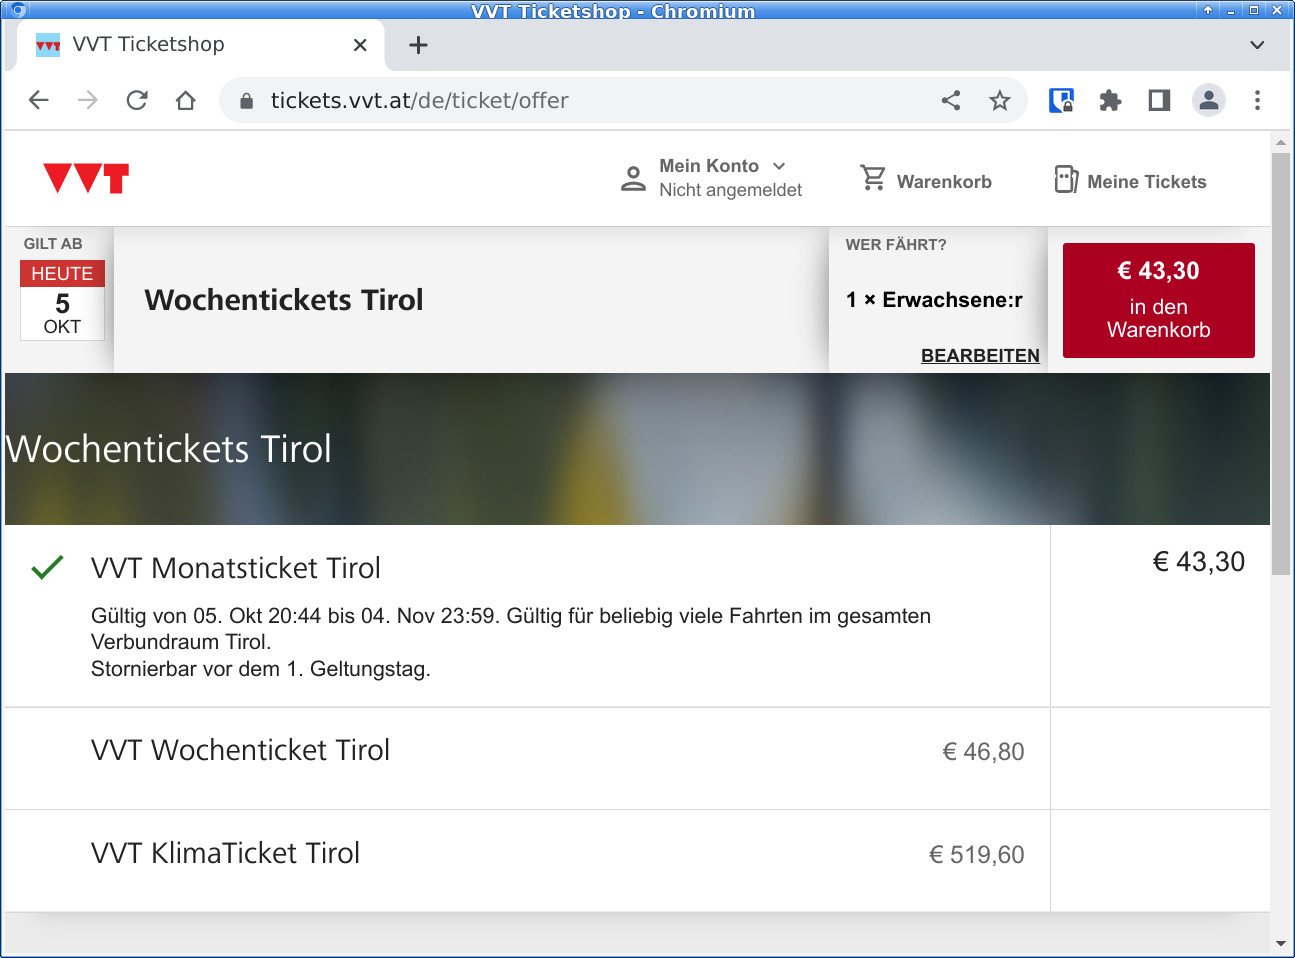
Task: Click the Warenkorb cart icon
Action: 873,178
